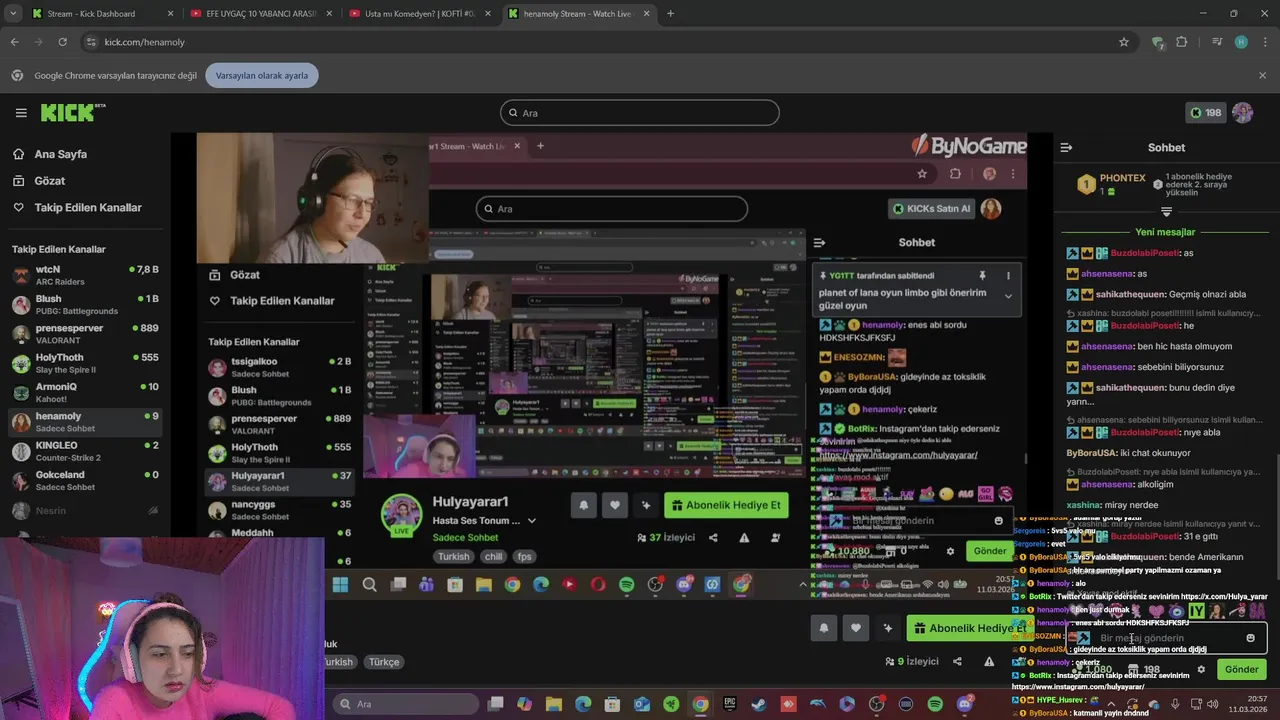Report the stream with the warning icon
The width and height of the screenshot is (1280, 720).
(x=989, y=661)
